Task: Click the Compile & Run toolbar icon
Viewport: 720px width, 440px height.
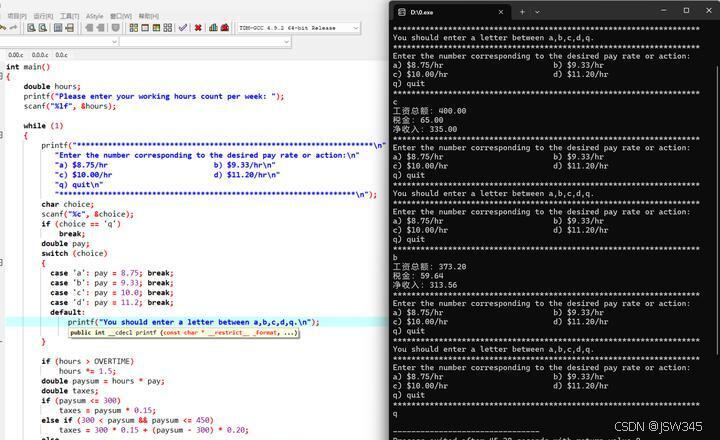Action: pyautogui.click(x=157, y=28)
